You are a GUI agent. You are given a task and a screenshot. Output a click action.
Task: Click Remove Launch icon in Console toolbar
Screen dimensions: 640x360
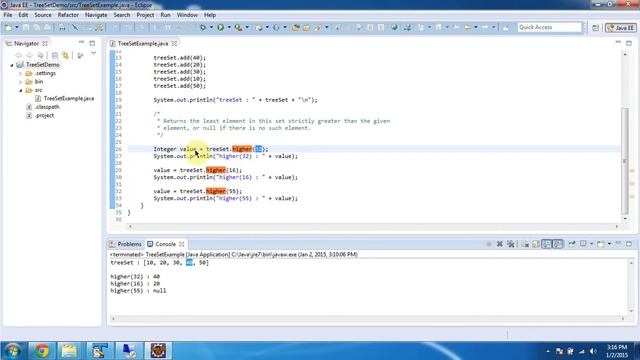pyautogui.click(x=500, y=244)
